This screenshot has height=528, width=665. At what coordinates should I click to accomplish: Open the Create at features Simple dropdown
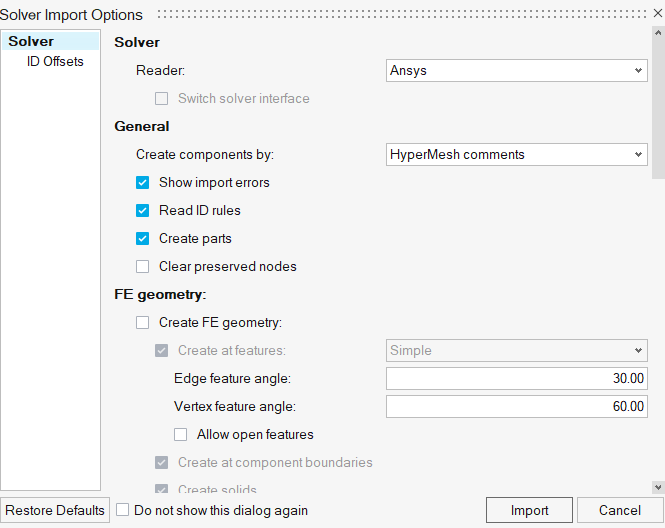[x=516, y=351]
